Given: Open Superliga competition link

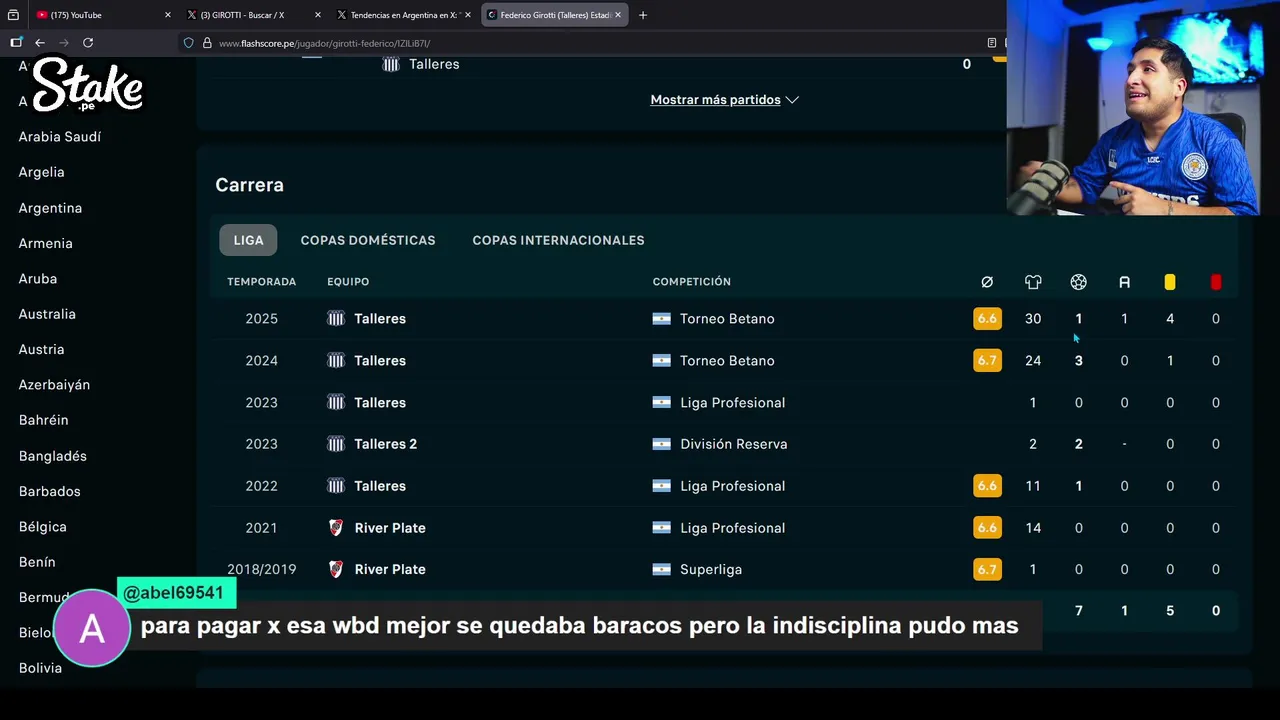Looking at the screenshot, I should pyautogui.click(x=711, y=570).
